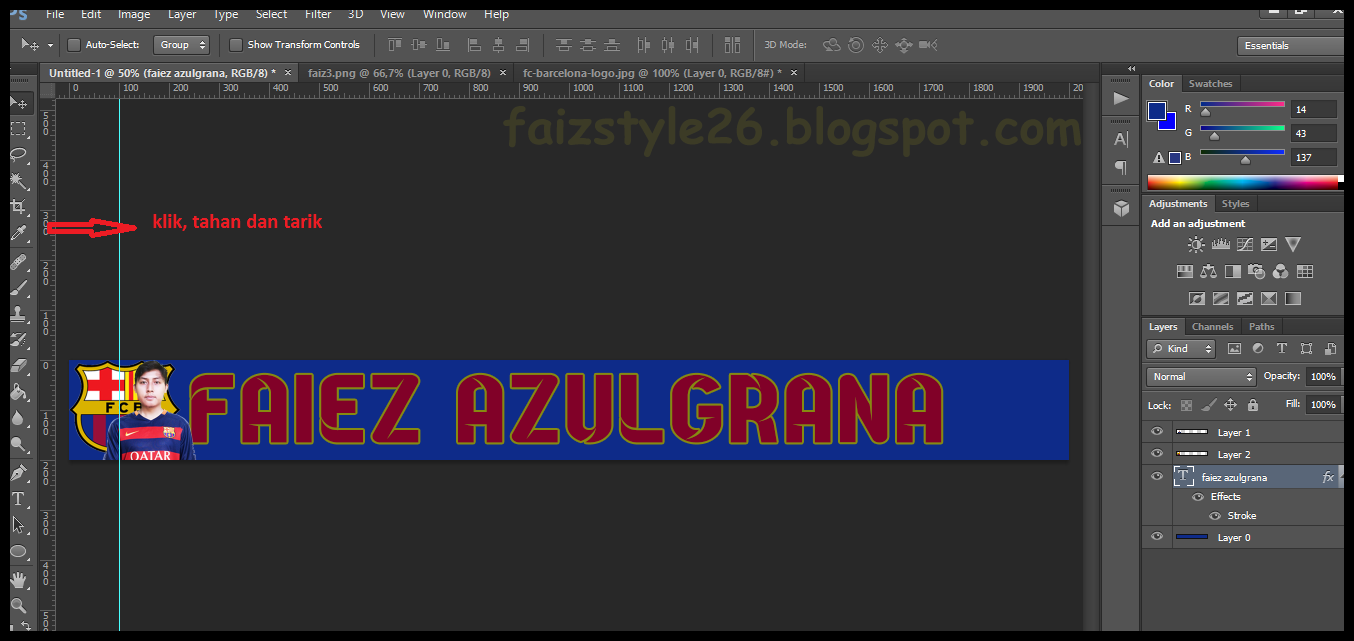The width and height of the screenshot is (1354, 641).
Task: Add a Curves adjustment
Action: 1245,245
